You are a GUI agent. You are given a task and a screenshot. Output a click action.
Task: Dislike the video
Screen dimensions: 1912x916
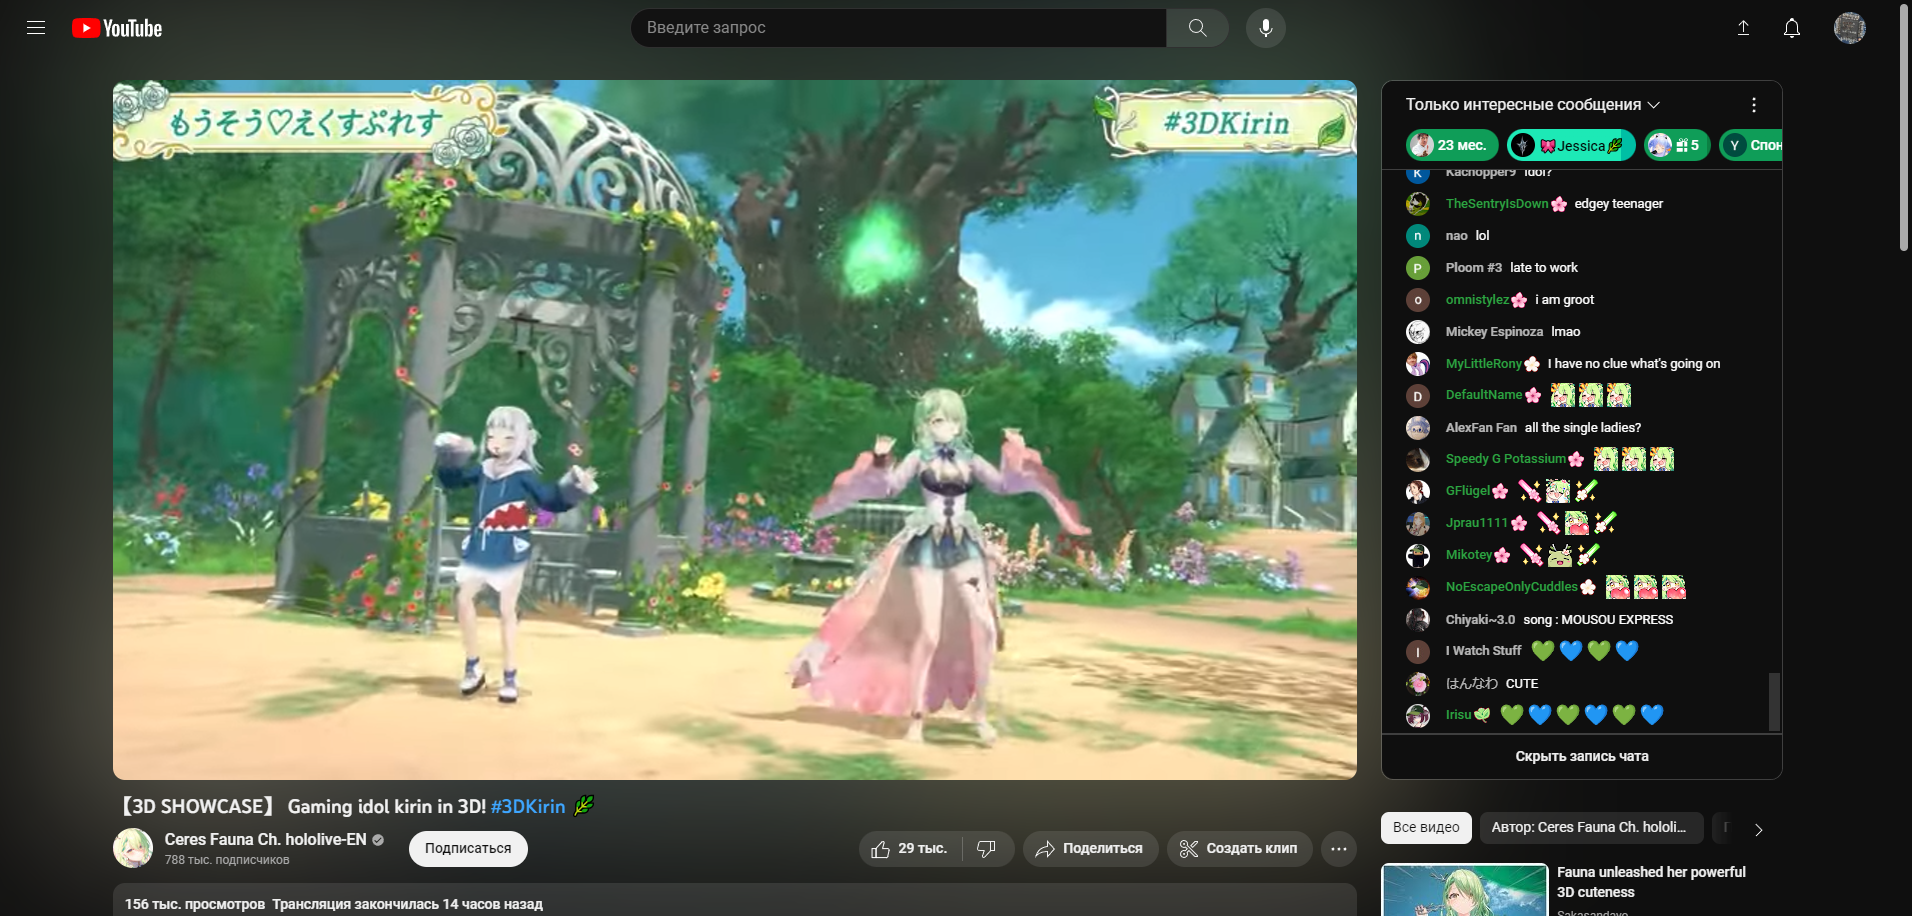click(x=987, y=849)
